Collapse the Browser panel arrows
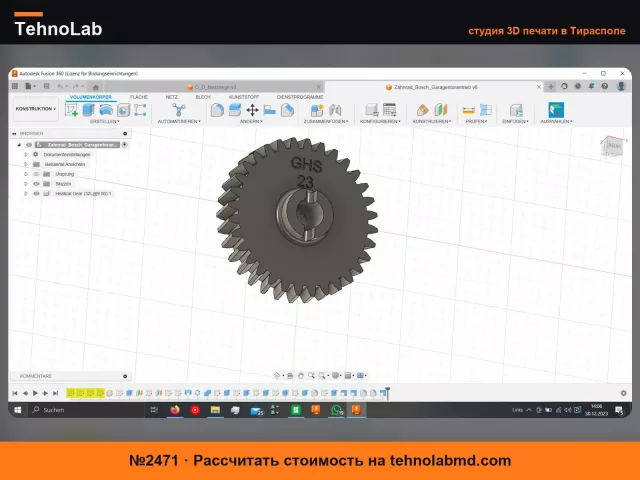 [14, 133]
